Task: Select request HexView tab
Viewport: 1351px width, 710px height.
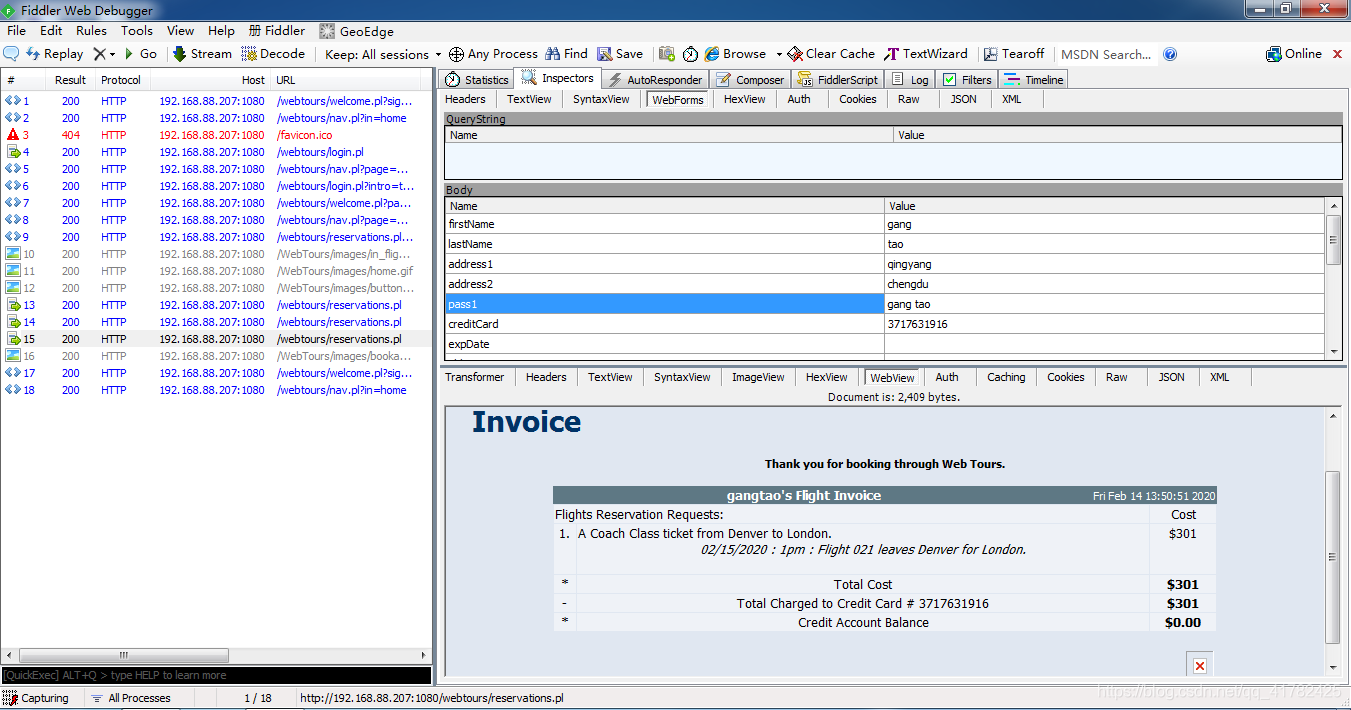Action: (745, 99)
